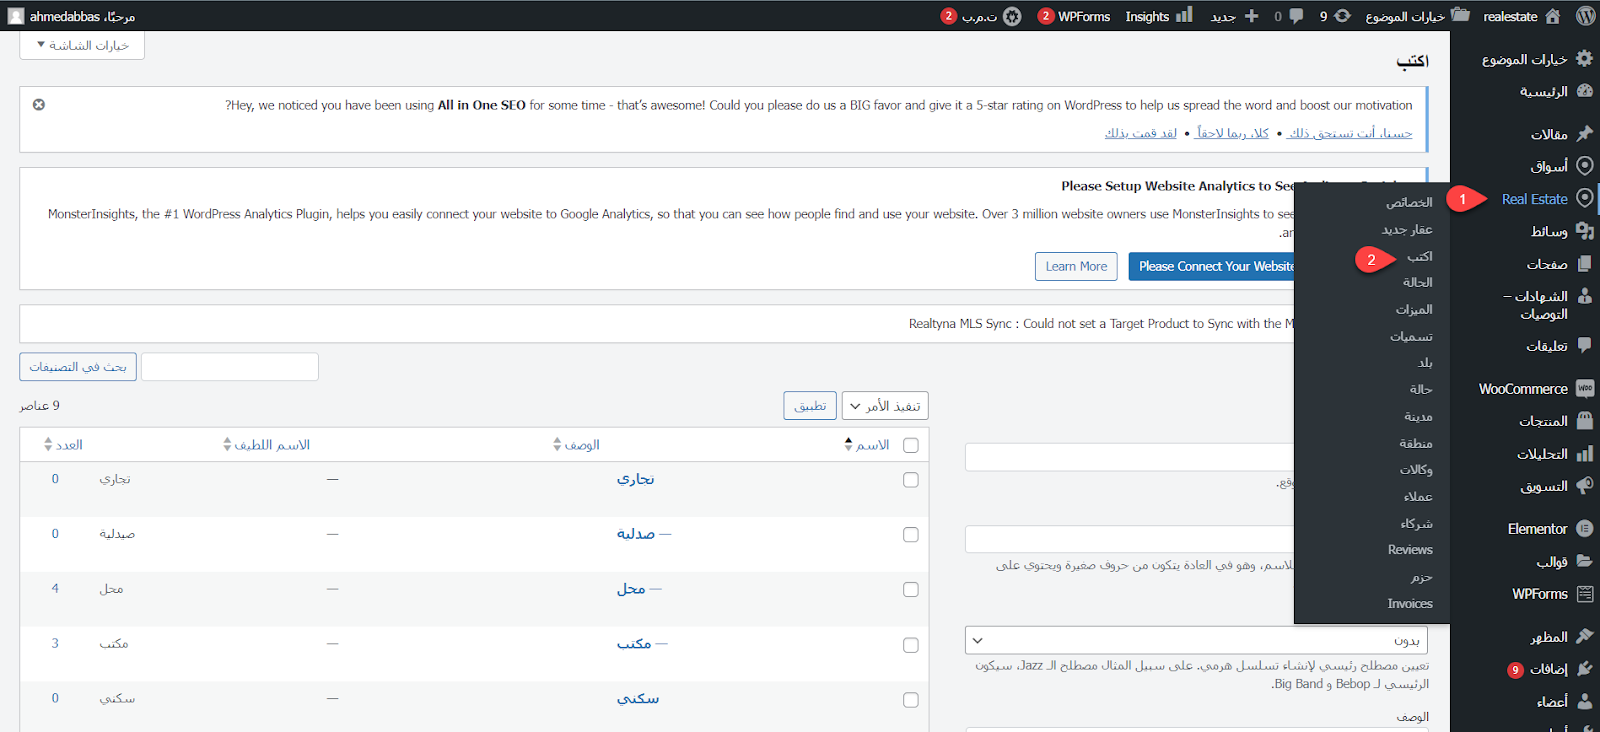Check the box for the نجاري row
Screen dimensions: 1600x732
tap(910, 480)
